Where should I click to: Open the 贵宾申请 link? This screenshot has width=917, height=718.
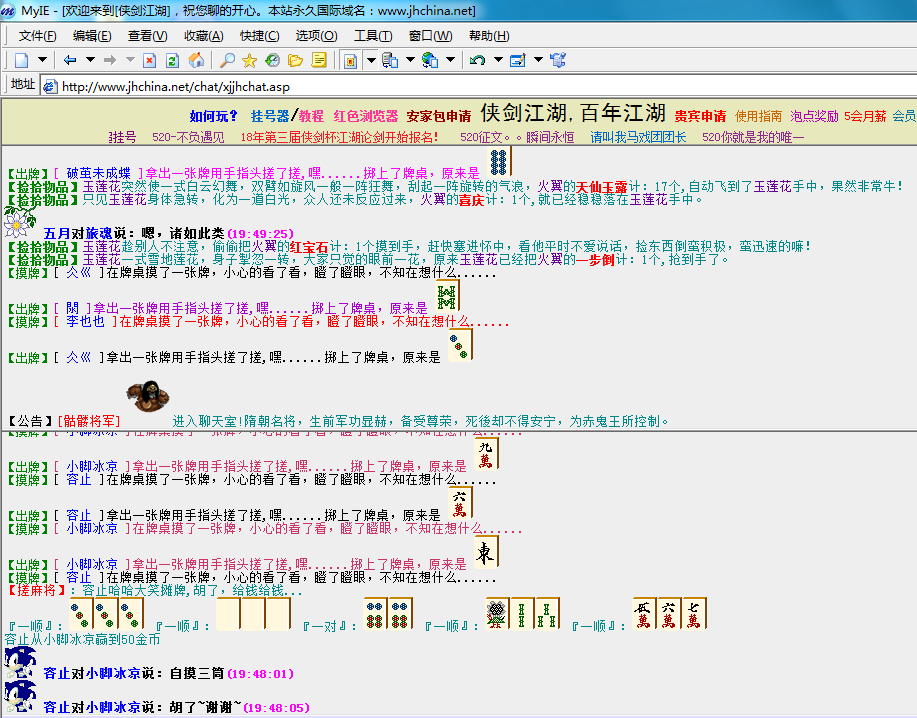[700, 116]
